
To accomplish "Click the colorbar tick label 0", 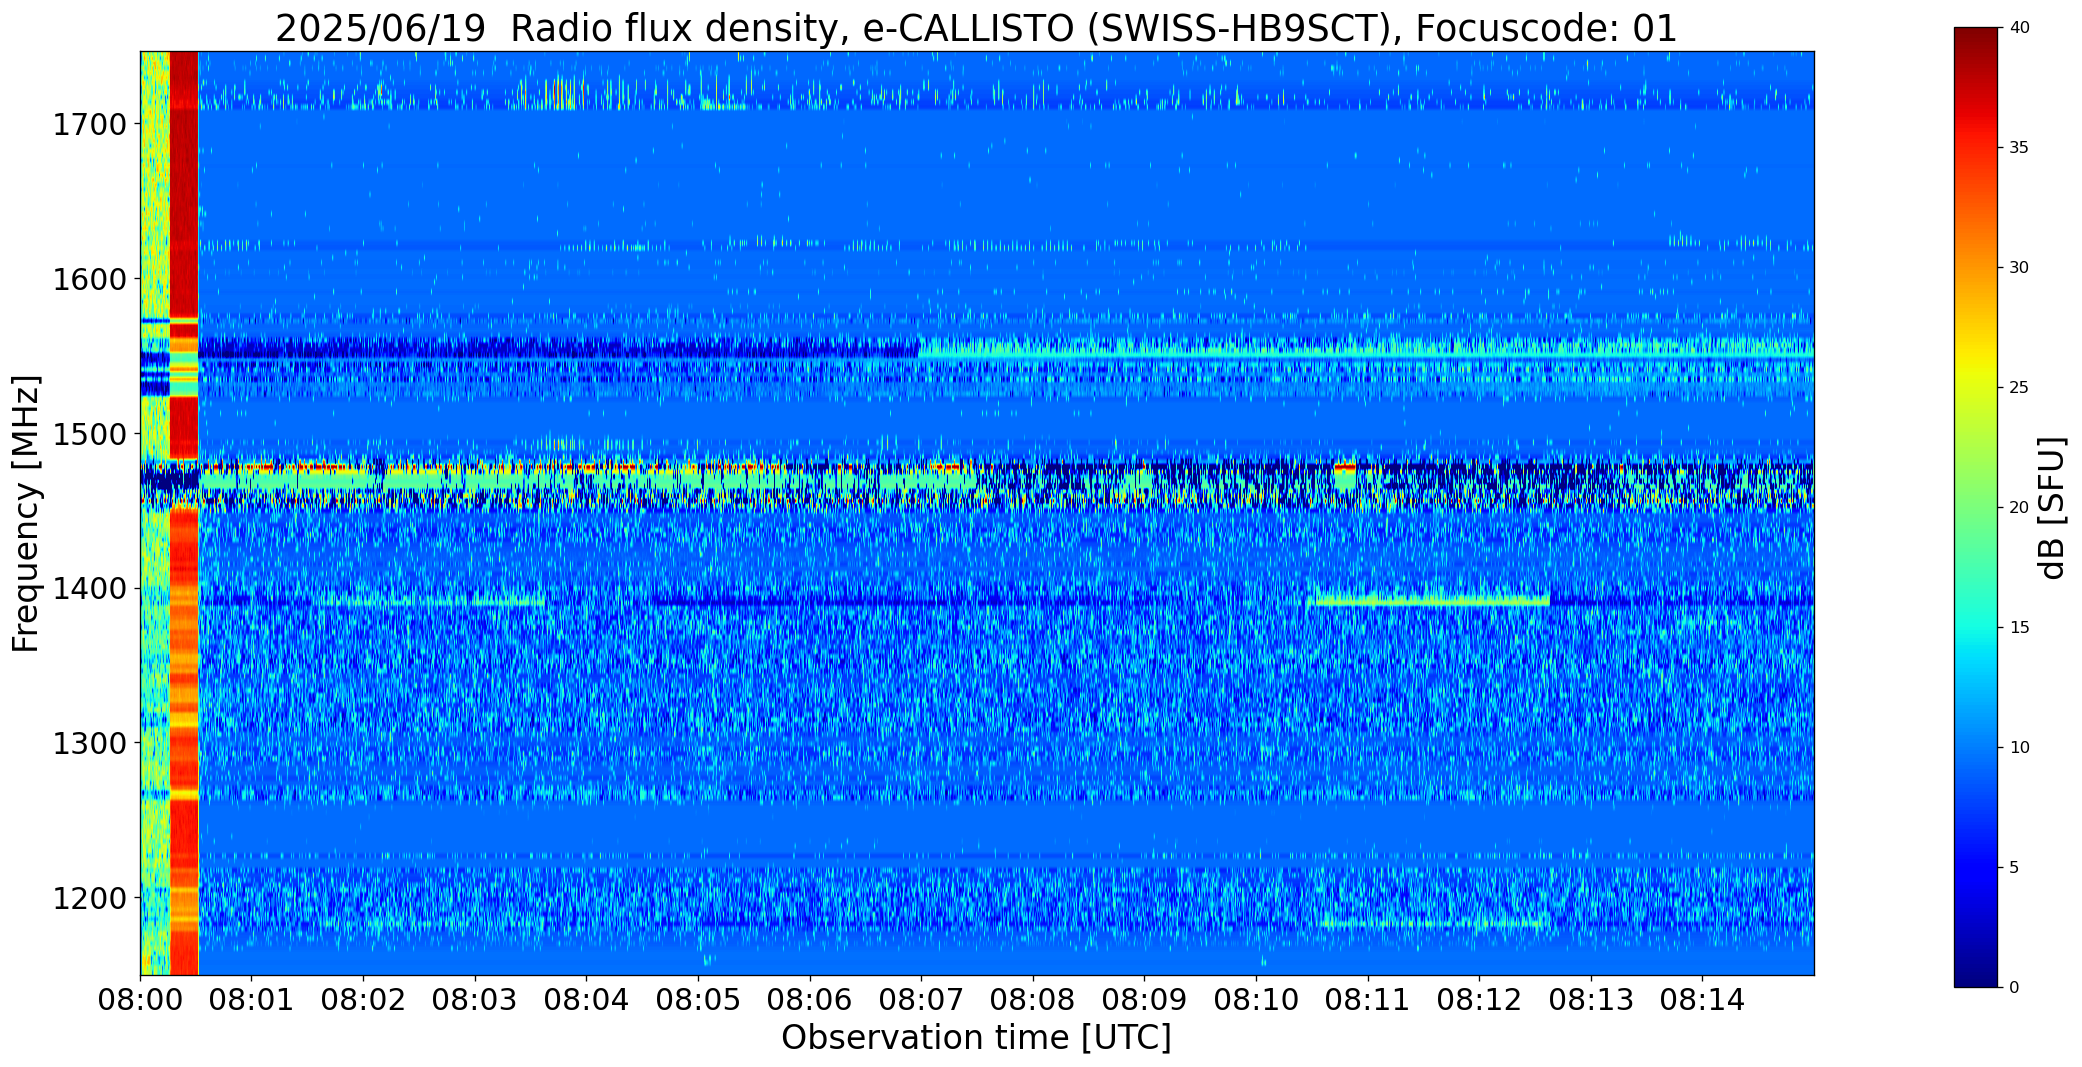I will click(2014, 988).
